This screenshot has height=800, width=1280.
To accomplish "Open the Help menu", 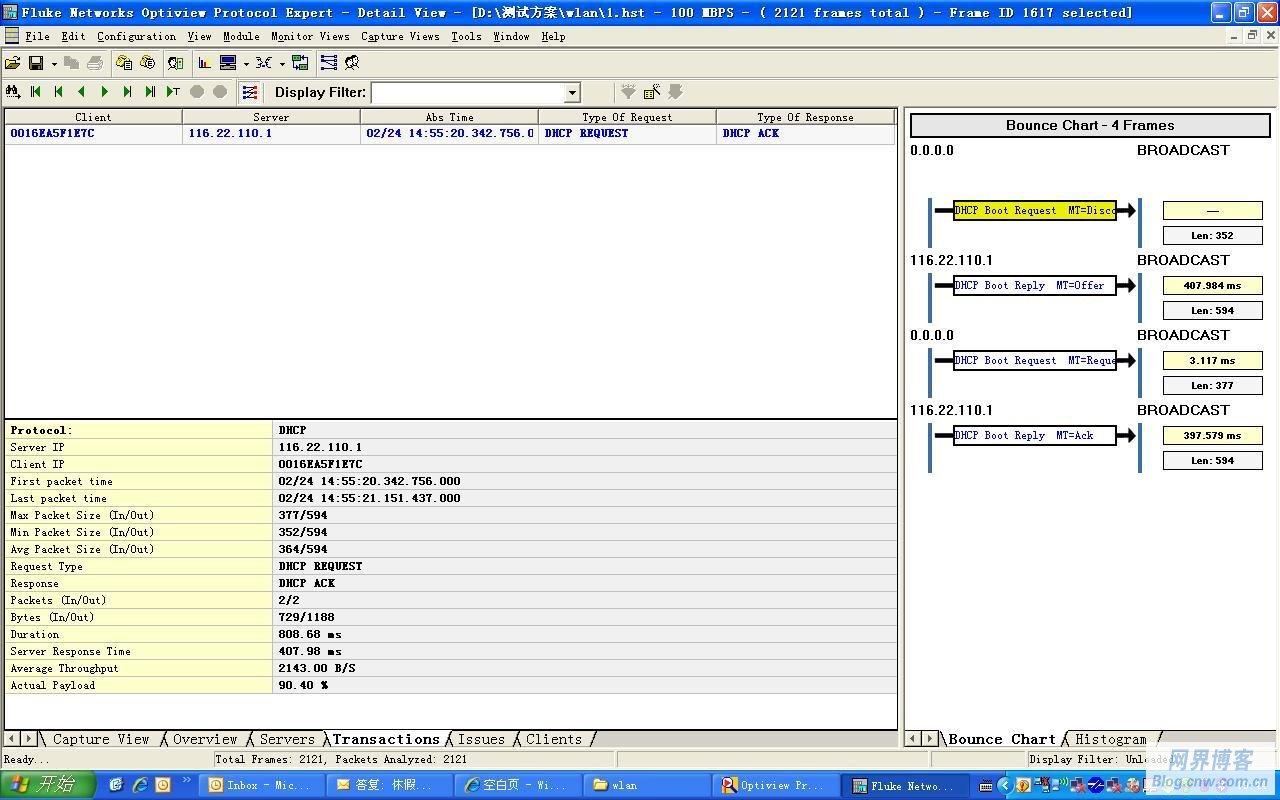I will (553, 36).
